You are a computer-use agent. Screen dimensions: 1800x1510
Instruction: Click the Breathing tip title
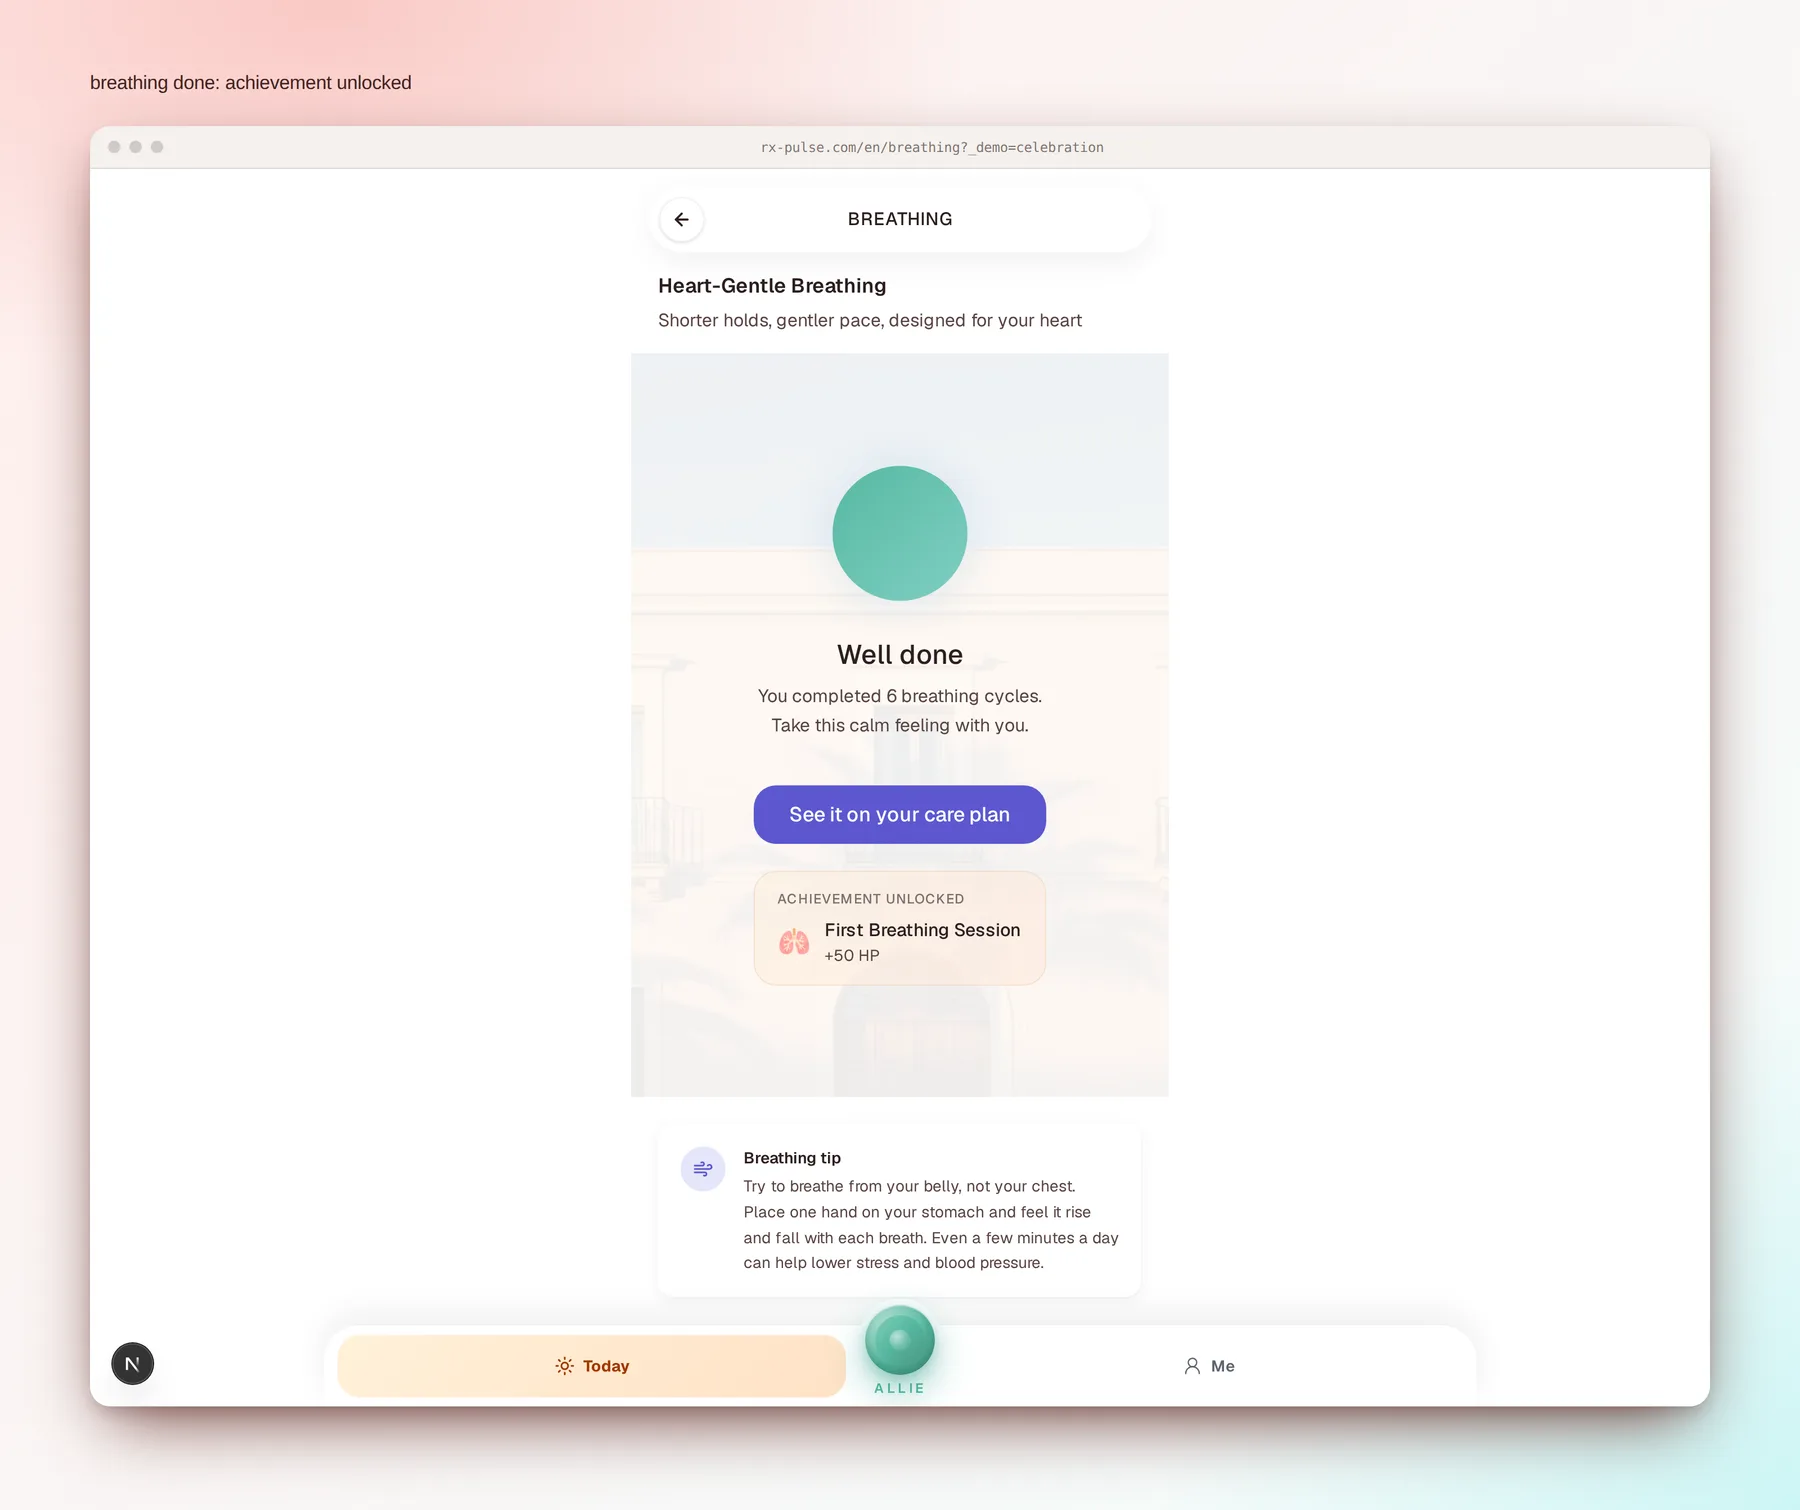pyautogui.click(x=792, y=1158)
